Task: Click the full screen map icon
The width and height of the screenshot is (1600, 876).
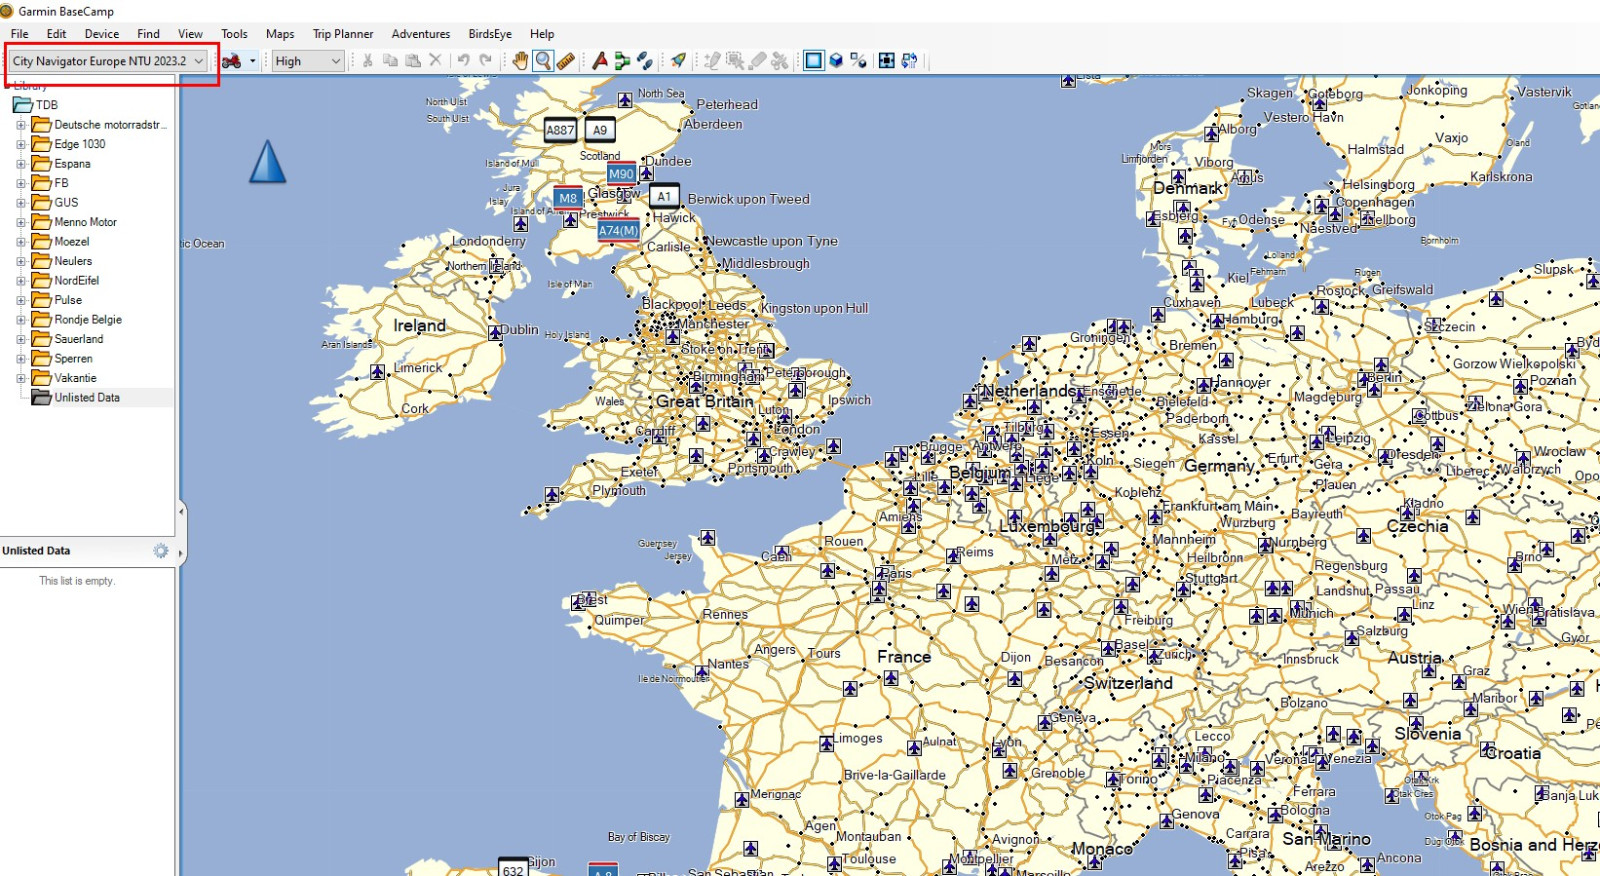Action: pyautogui.click(x=886, y=61)
